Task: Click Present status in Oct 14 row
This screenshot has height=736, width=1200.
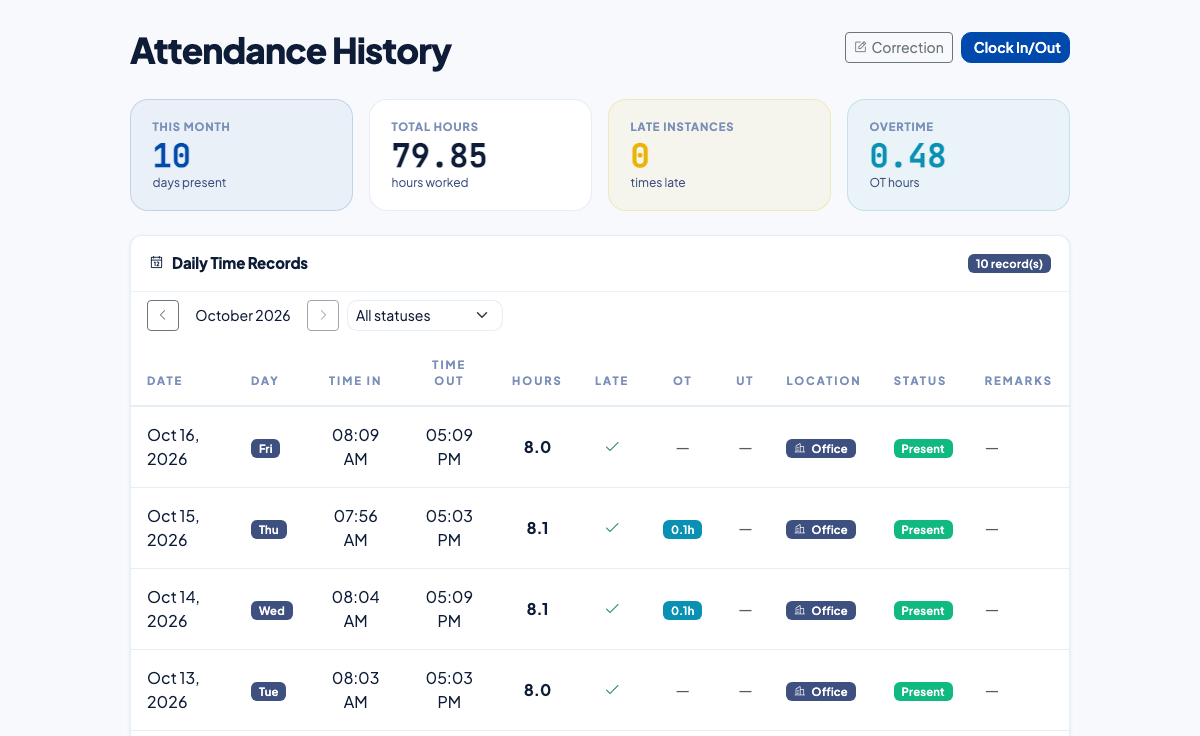Action: (x=923, y=611)
